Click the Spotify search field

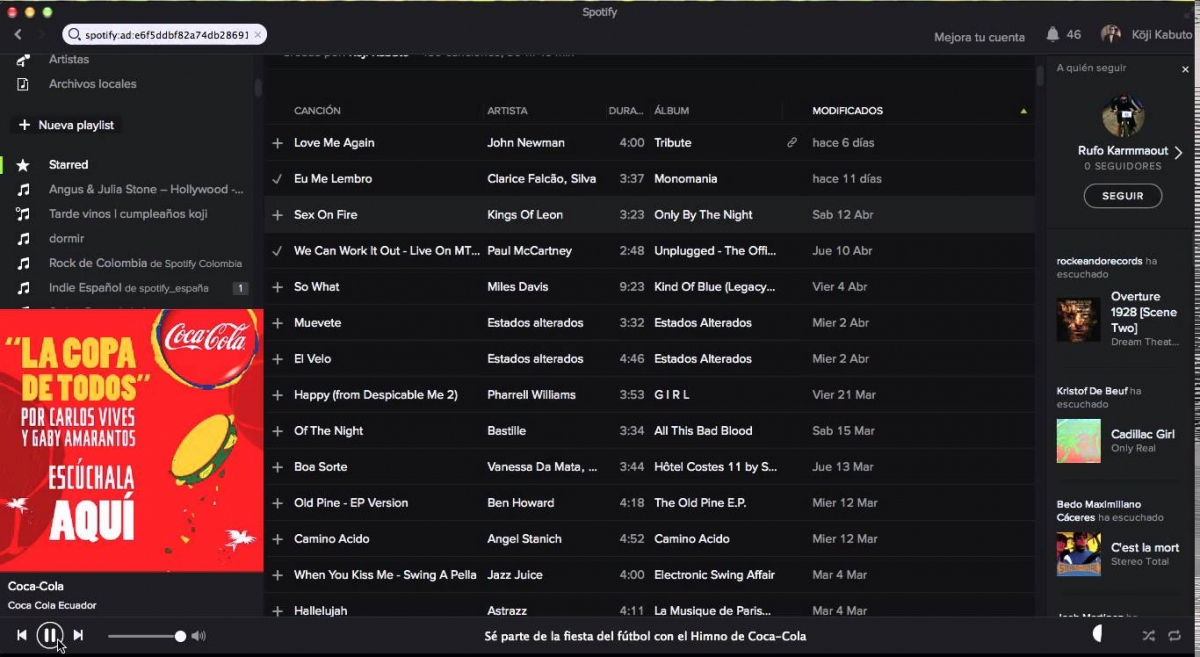point(164,35)
